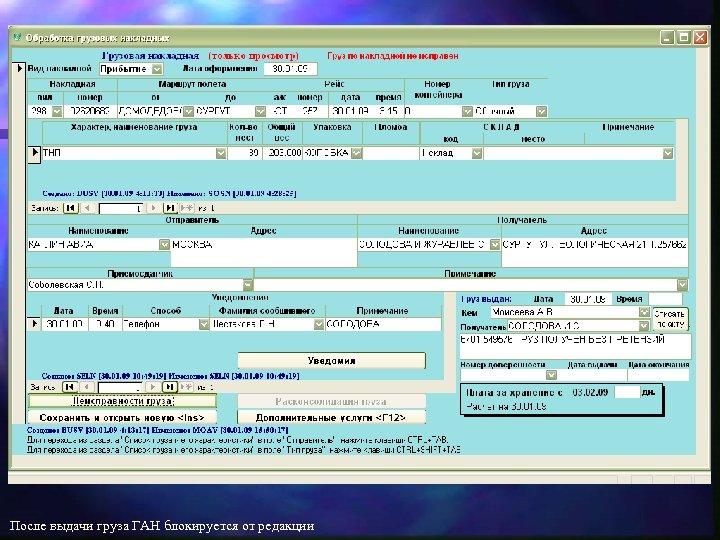Go to previous record in cargo list navigator
This screenshot has width=720, height=540.
pyautogui.click(x=87, y=208)
